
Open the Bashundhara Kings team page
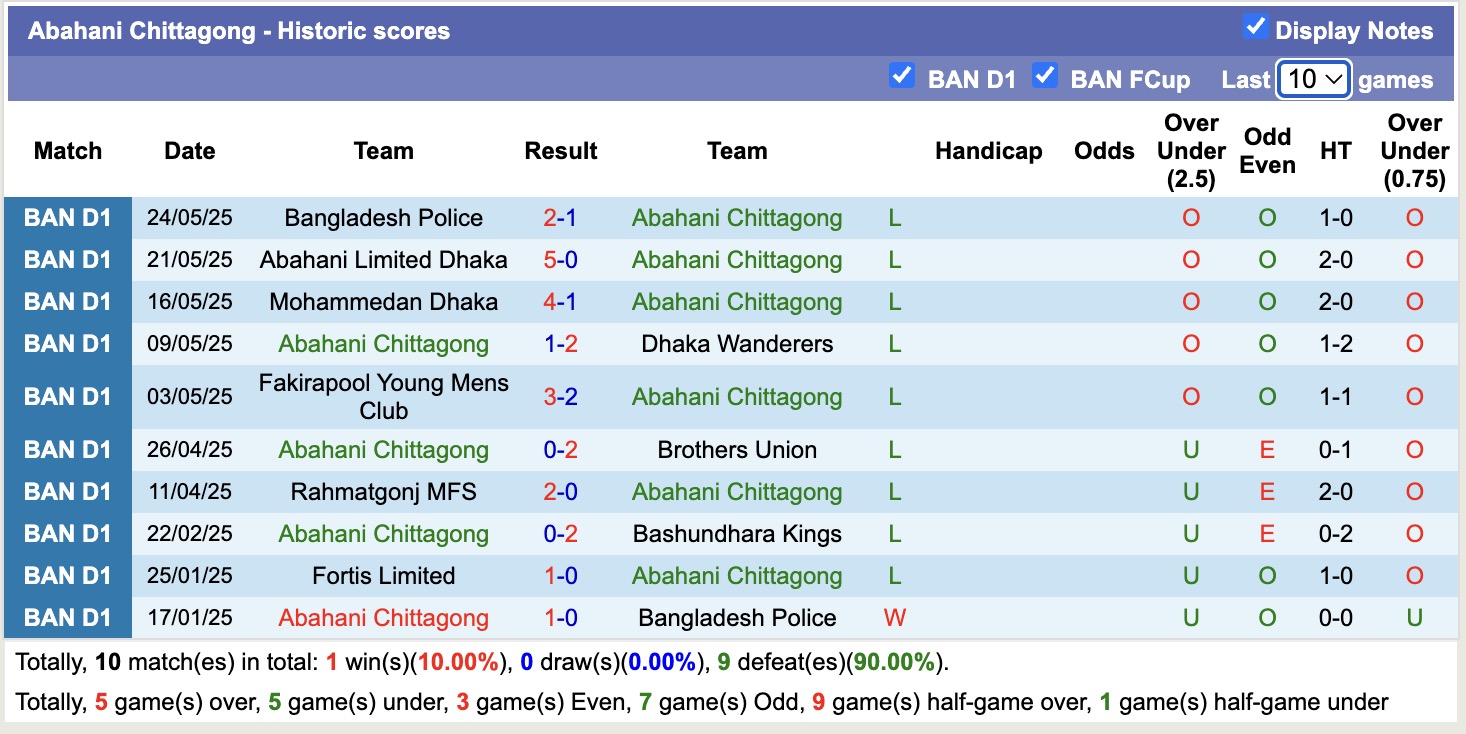coord(736,533)
